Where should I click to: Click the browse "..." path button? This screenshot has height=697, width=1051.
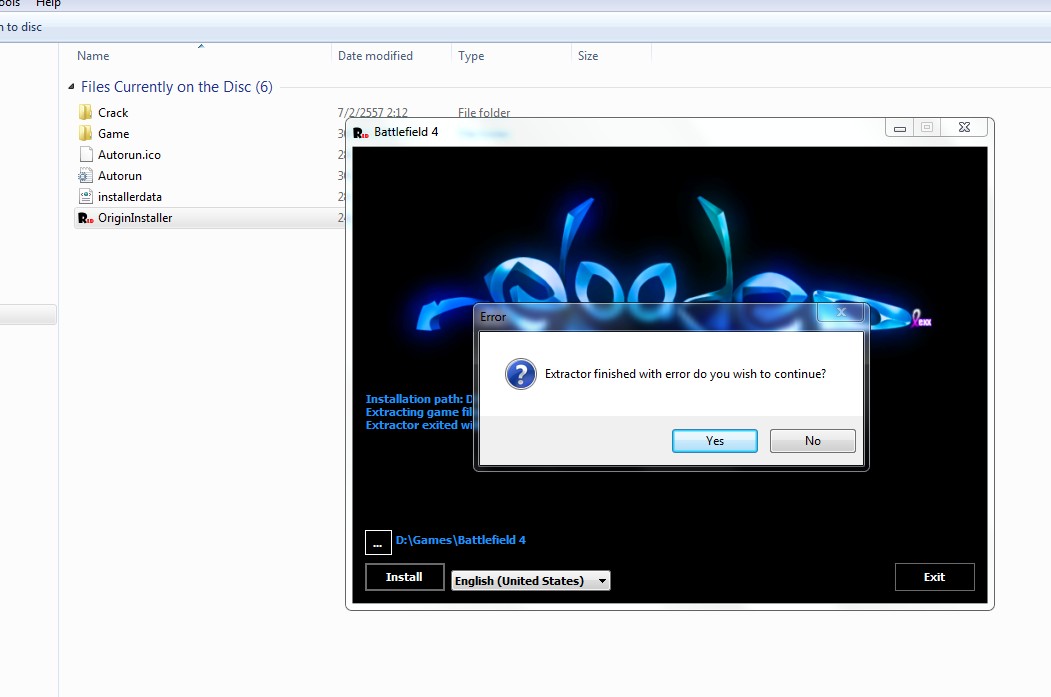pyautogui.click(x=377, y=542)
